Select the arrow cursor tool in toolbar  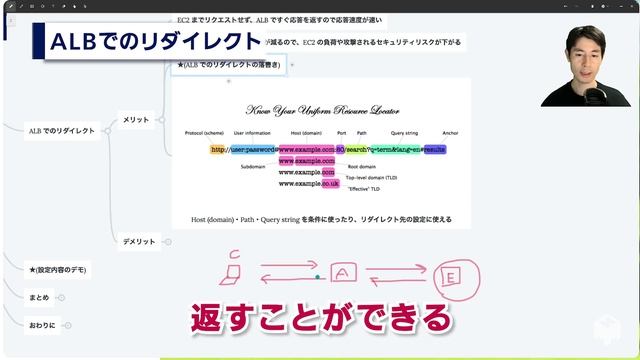(x=85, y=6)
